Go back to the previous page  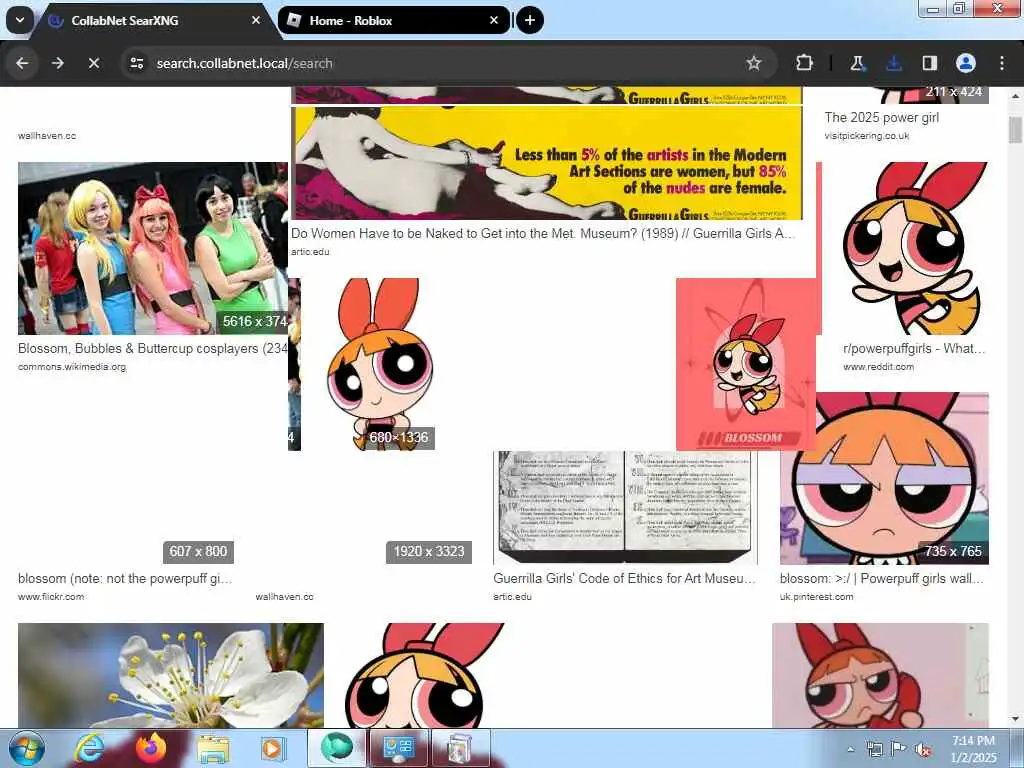22,63
